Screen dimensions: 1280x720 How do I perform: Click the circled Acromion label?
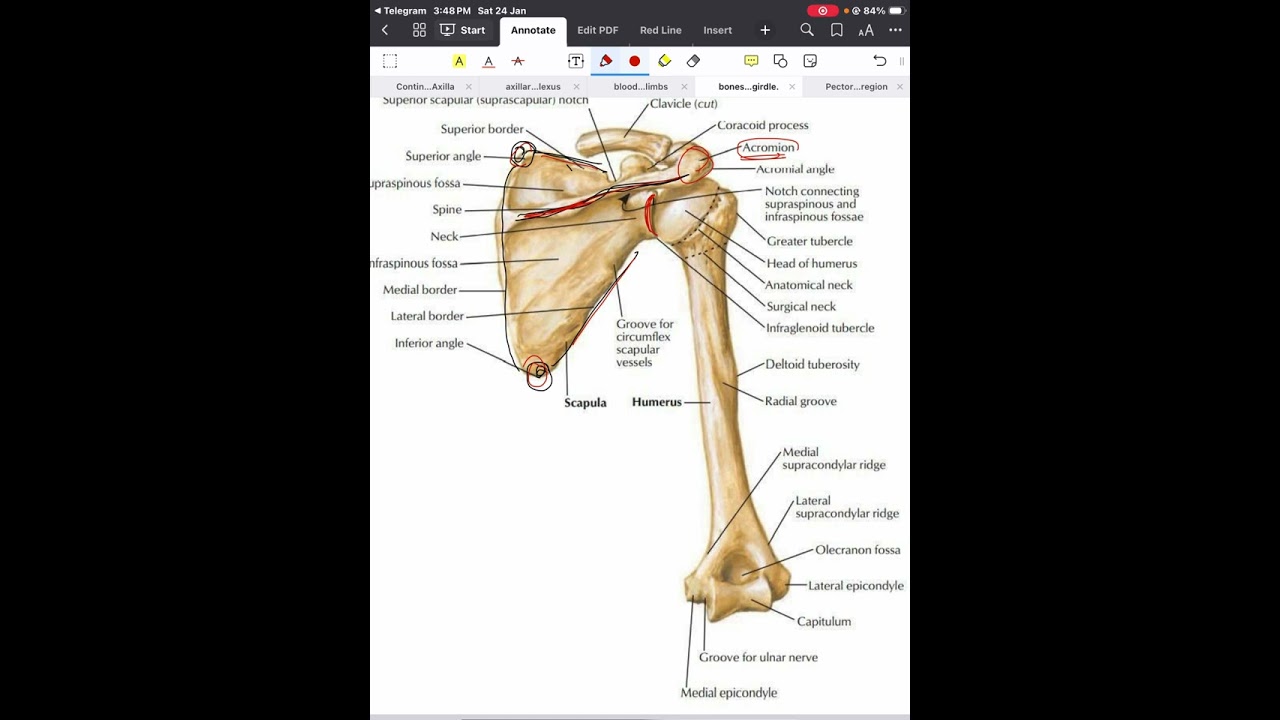coord(768,148)
